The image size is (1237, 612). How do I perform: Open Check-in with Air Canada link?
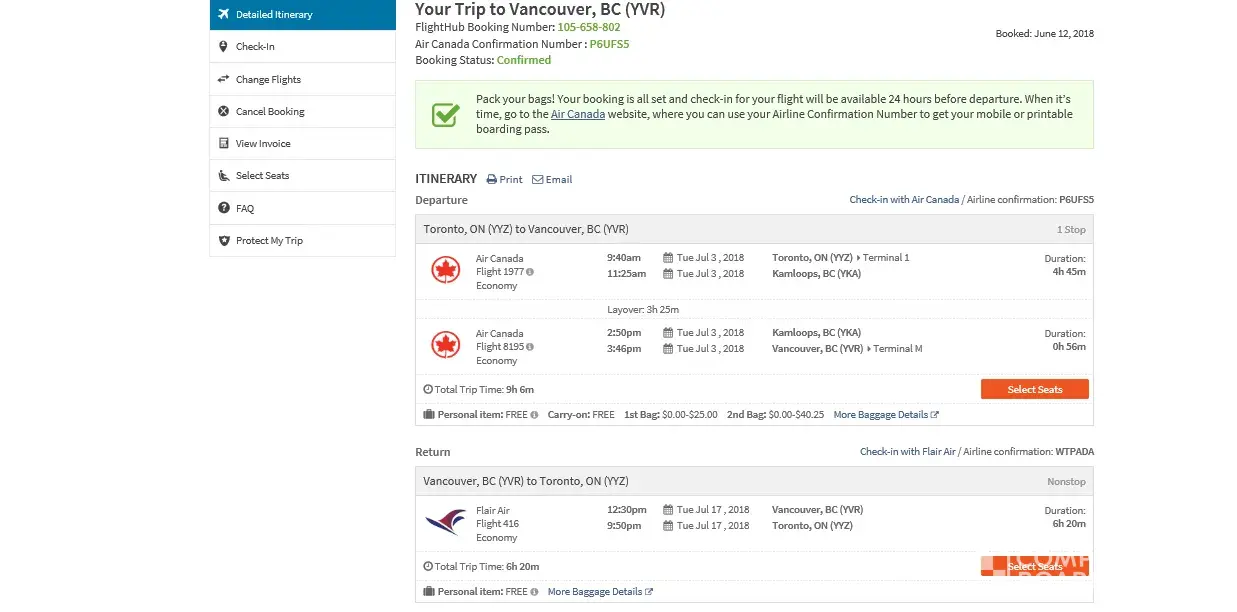pyautogui.click(x=904, y=199)
